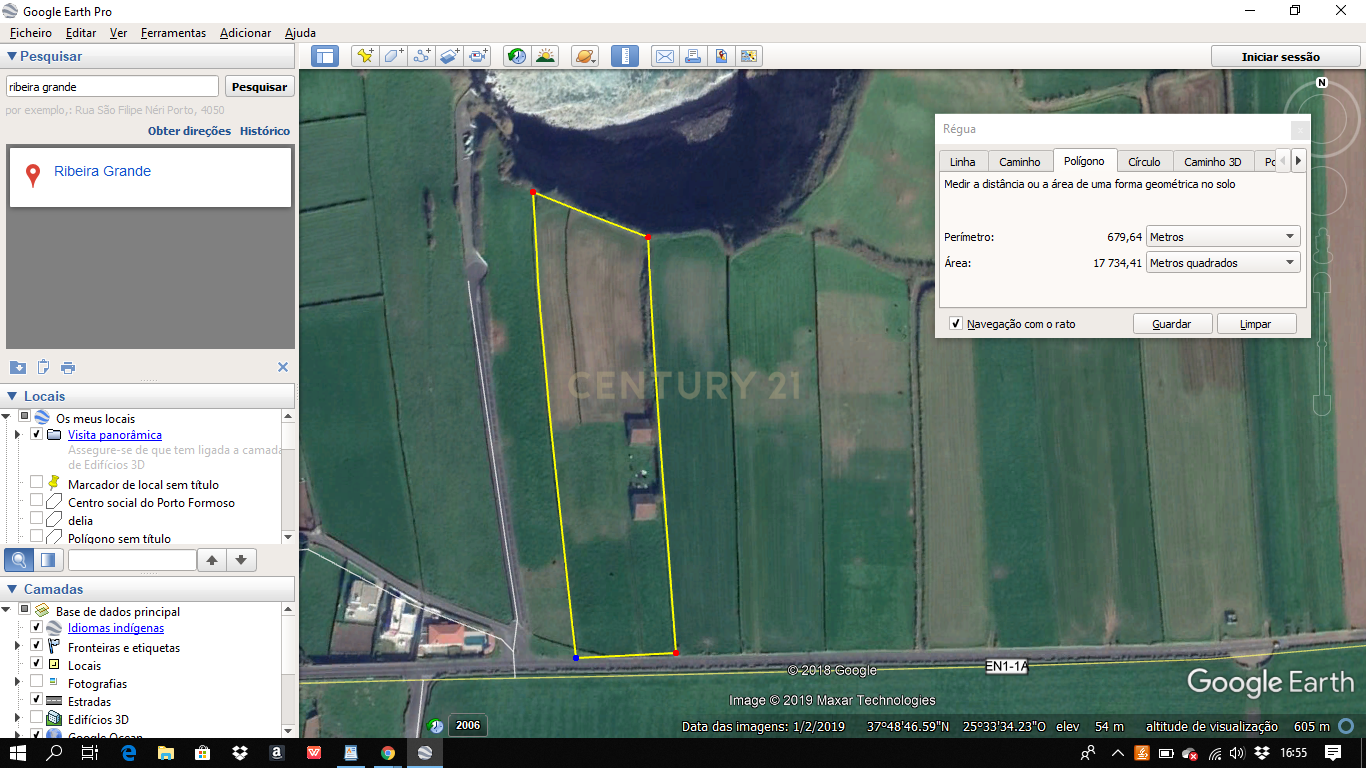The image size is (1366, 768).
Task: Uncheck Fronteiras e etiquetas layer
Action: pyautogui.click(x=37, y=646)
